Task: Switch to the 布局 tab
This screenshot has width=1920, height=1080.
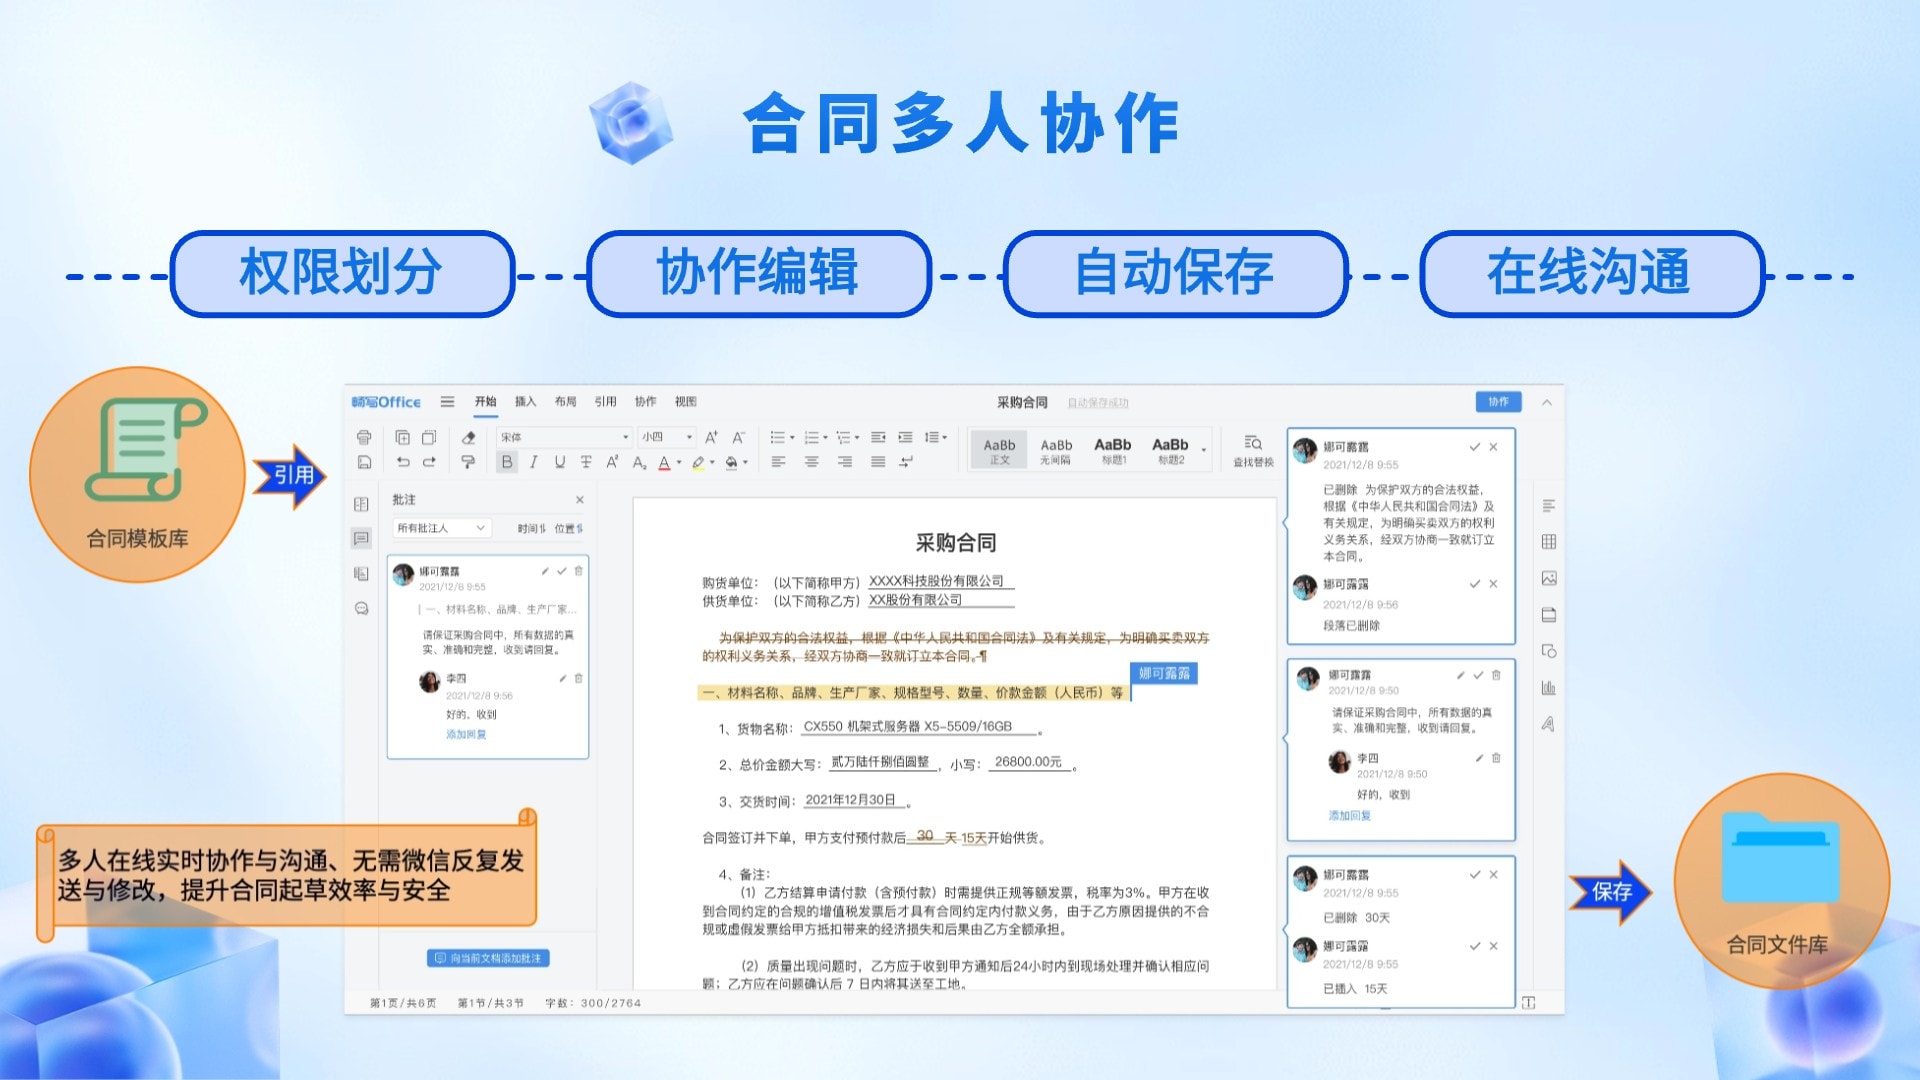Action: click(566, 402)
